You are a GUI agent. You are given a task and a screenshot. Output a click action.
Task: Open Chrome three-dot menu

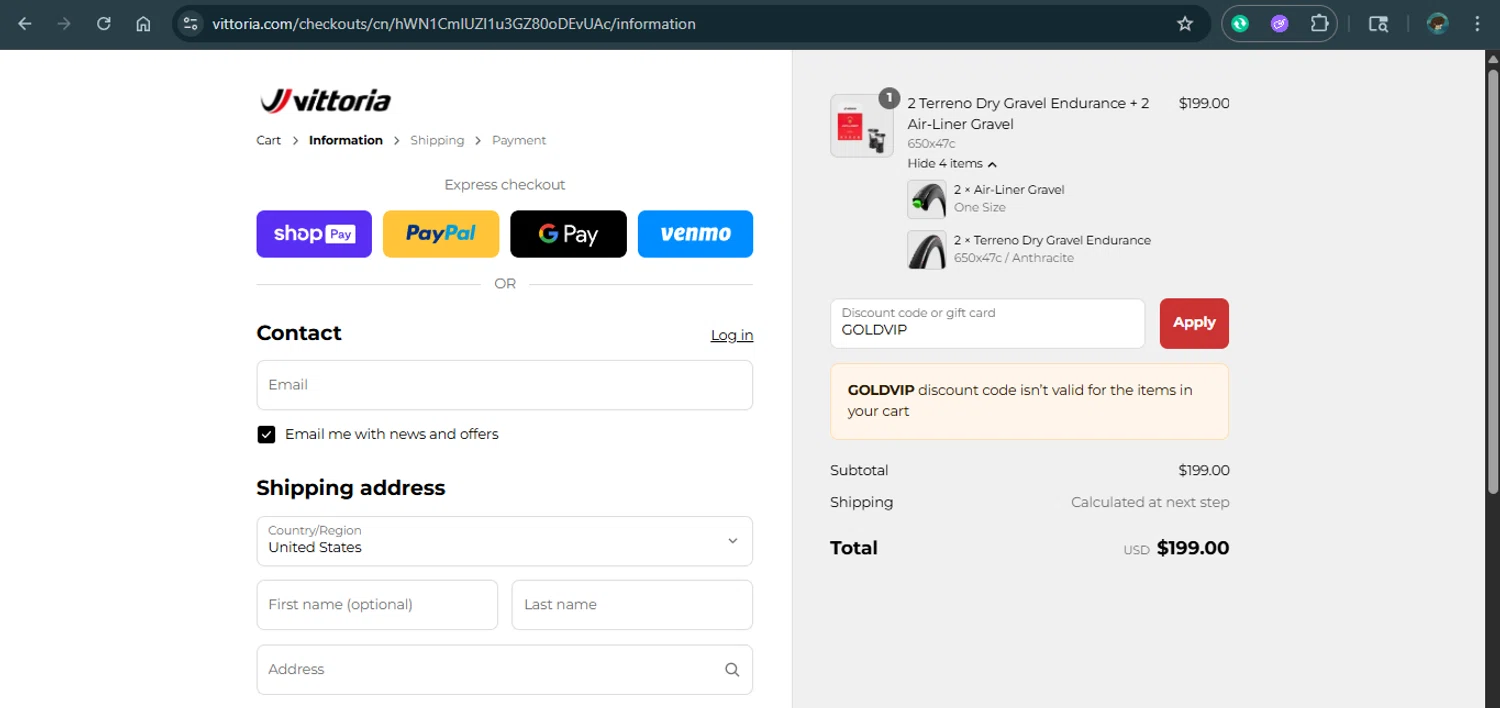click(x=1477, y=24)
